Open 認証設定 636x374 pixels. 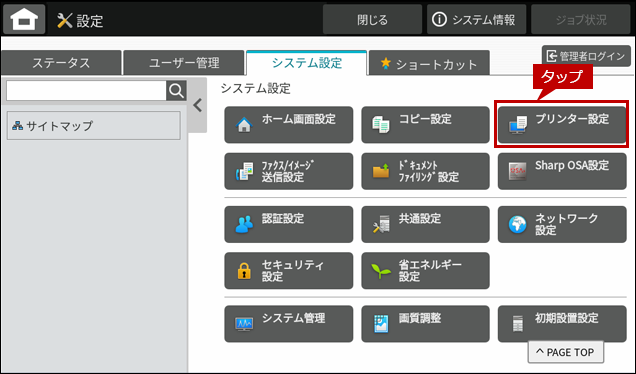pos(288,224)
